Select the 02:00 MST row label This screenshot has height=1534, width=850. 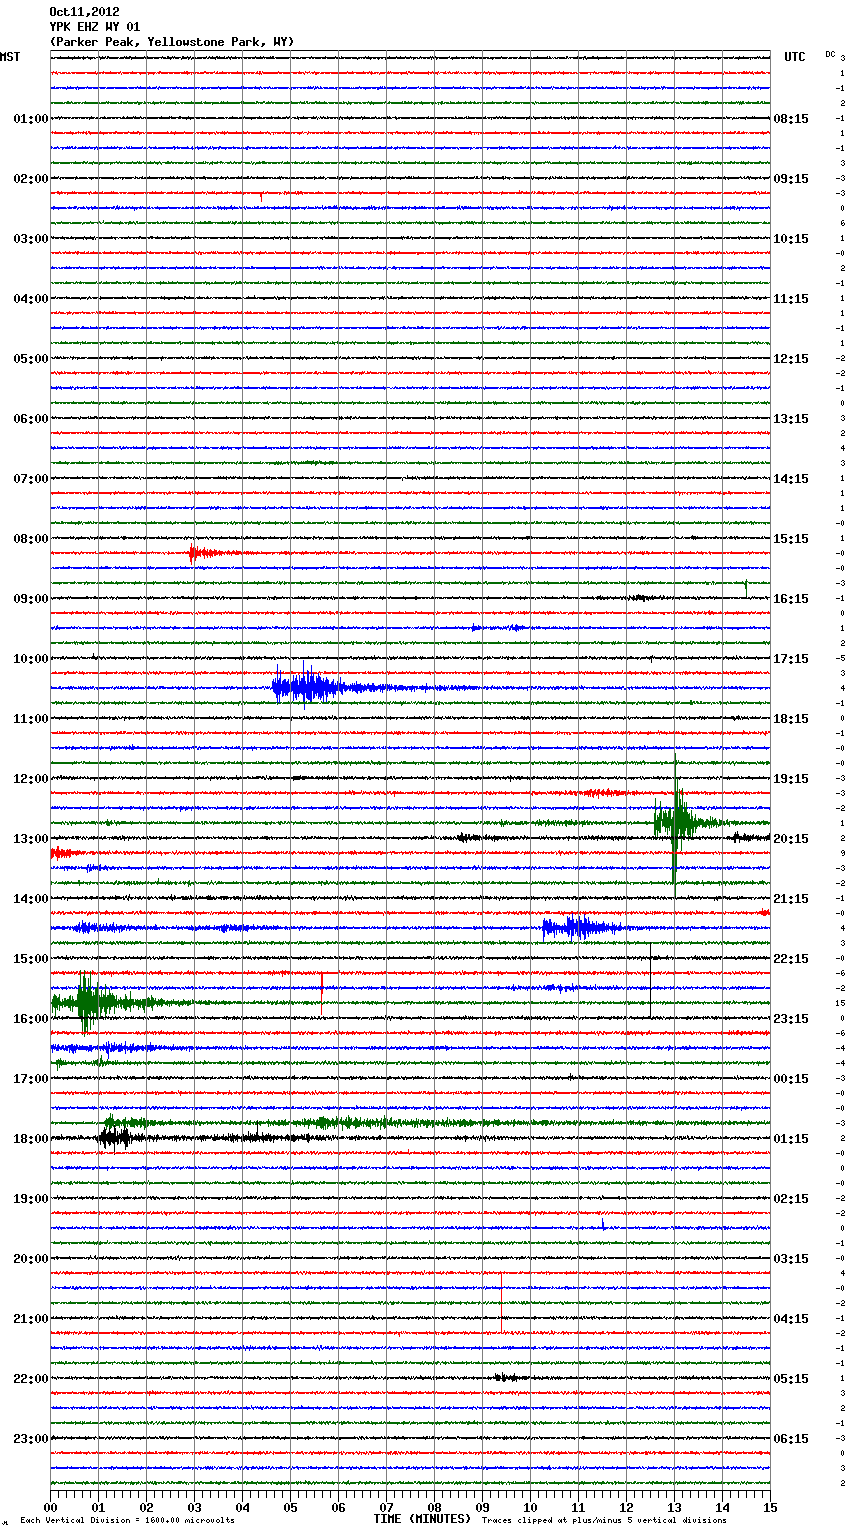[31, 179]
